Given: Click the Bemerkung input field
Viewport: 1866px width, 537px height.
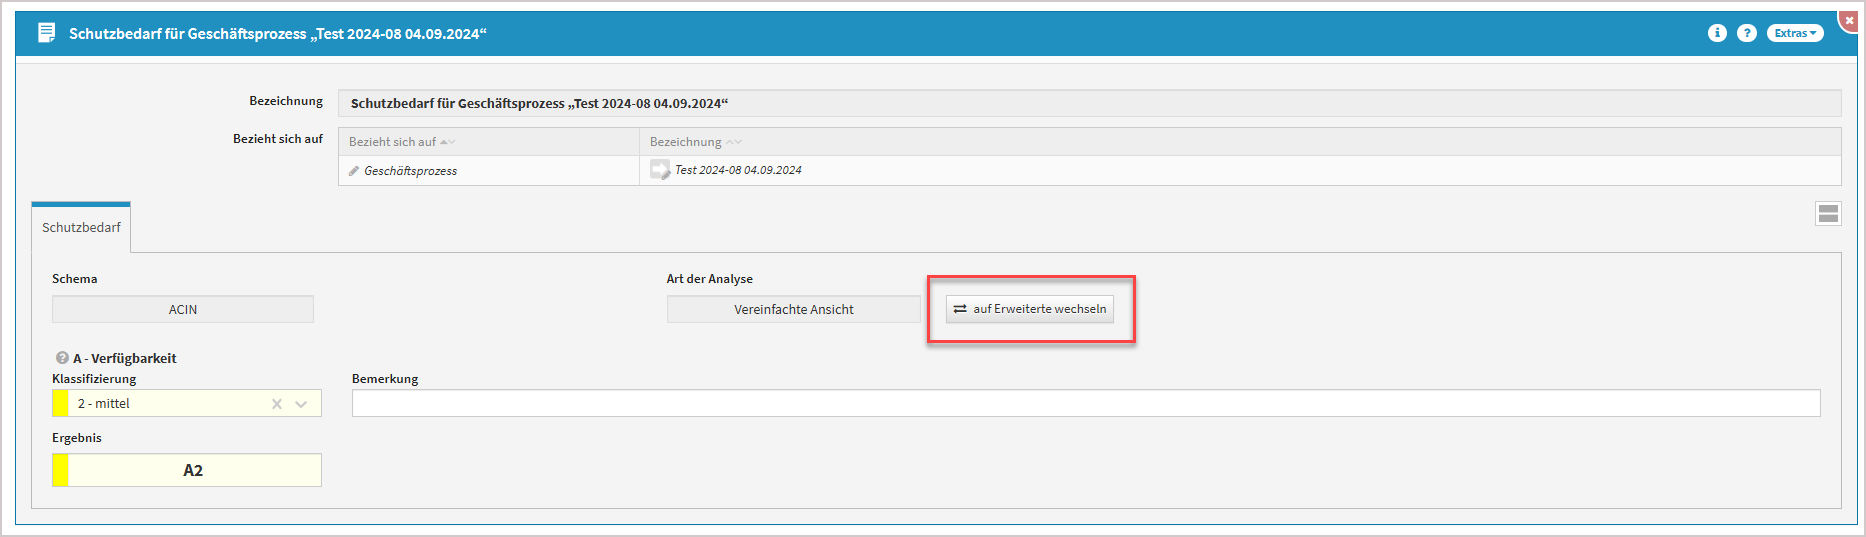Looking at the screenshot, I should [1086, 403].
